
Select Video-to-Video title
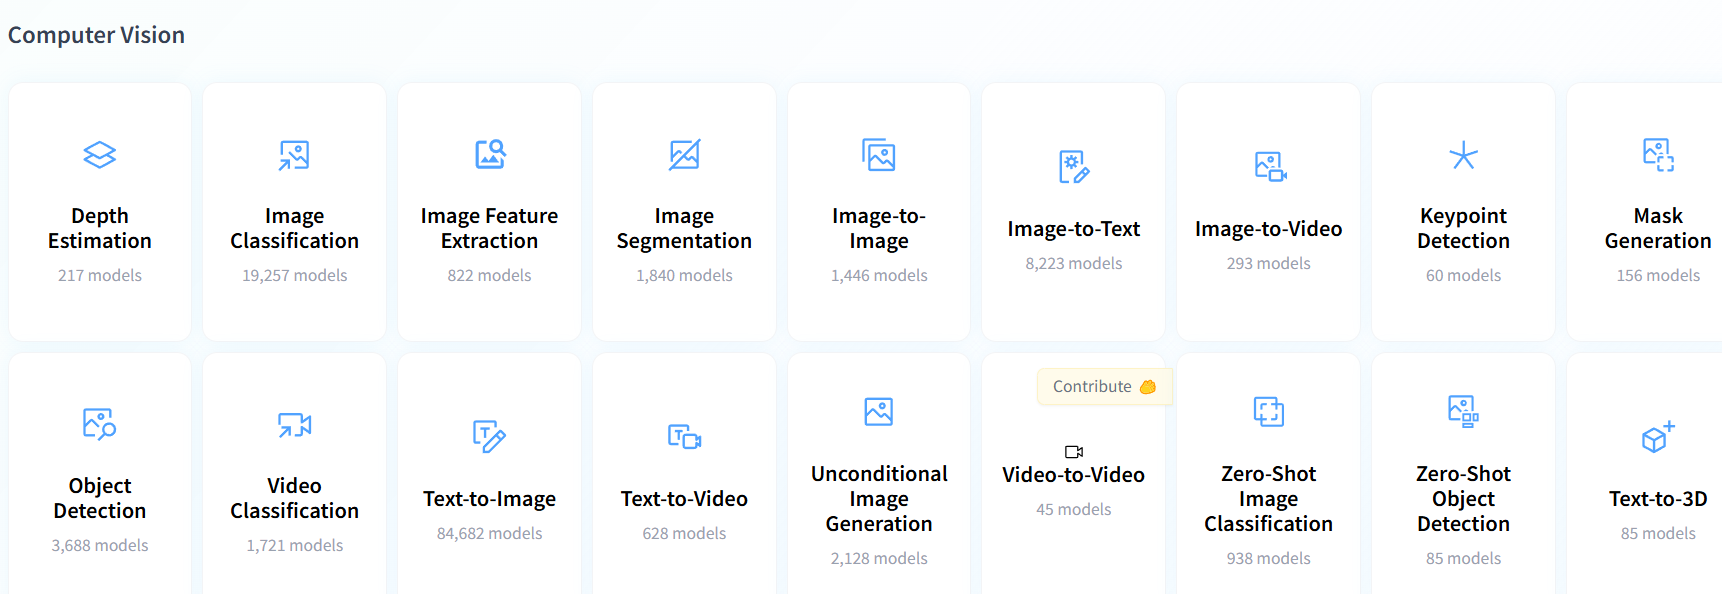tap(1073, 475)
